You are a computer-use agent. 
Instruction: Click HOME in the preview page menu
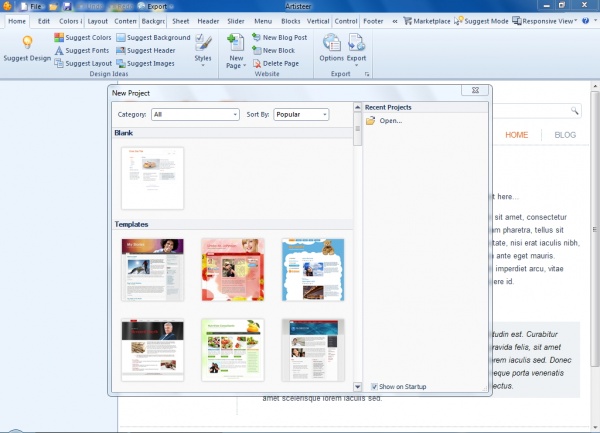(517, 135)
